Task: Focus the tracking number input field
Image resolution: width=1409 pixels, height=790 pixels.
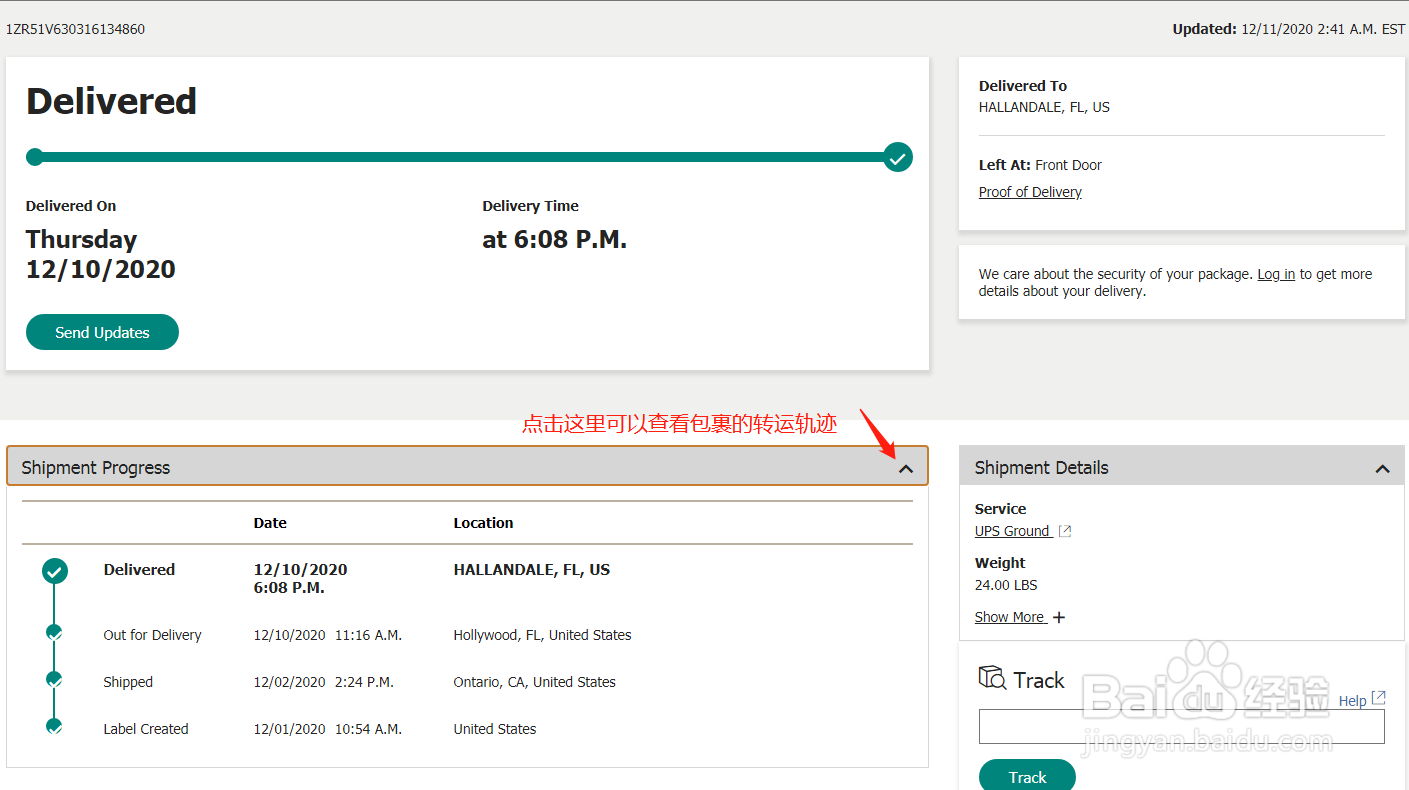Action: point(1181,727)
